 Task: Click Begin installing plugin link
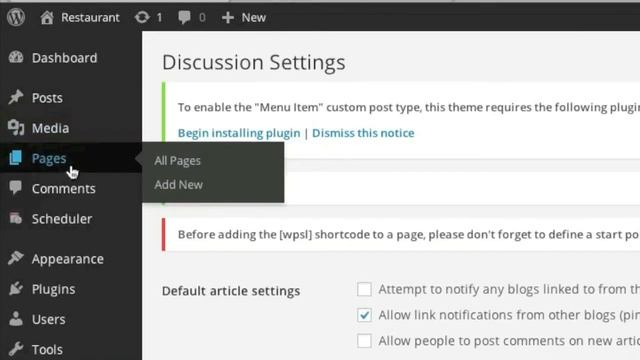(239, 133)
